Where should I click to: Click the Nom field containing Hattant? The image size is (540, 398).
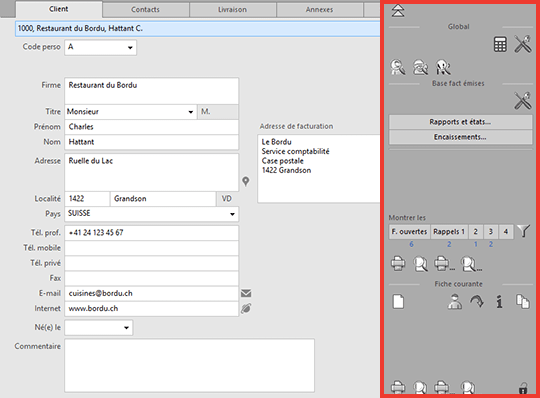[152, 142]
